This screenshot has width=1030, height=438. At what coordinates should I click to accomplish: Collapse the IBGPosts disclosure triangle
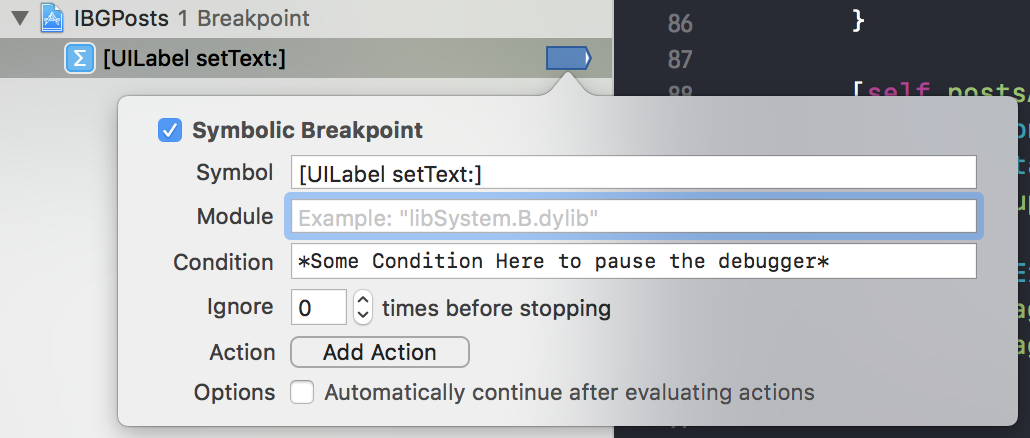pos(20,18)
